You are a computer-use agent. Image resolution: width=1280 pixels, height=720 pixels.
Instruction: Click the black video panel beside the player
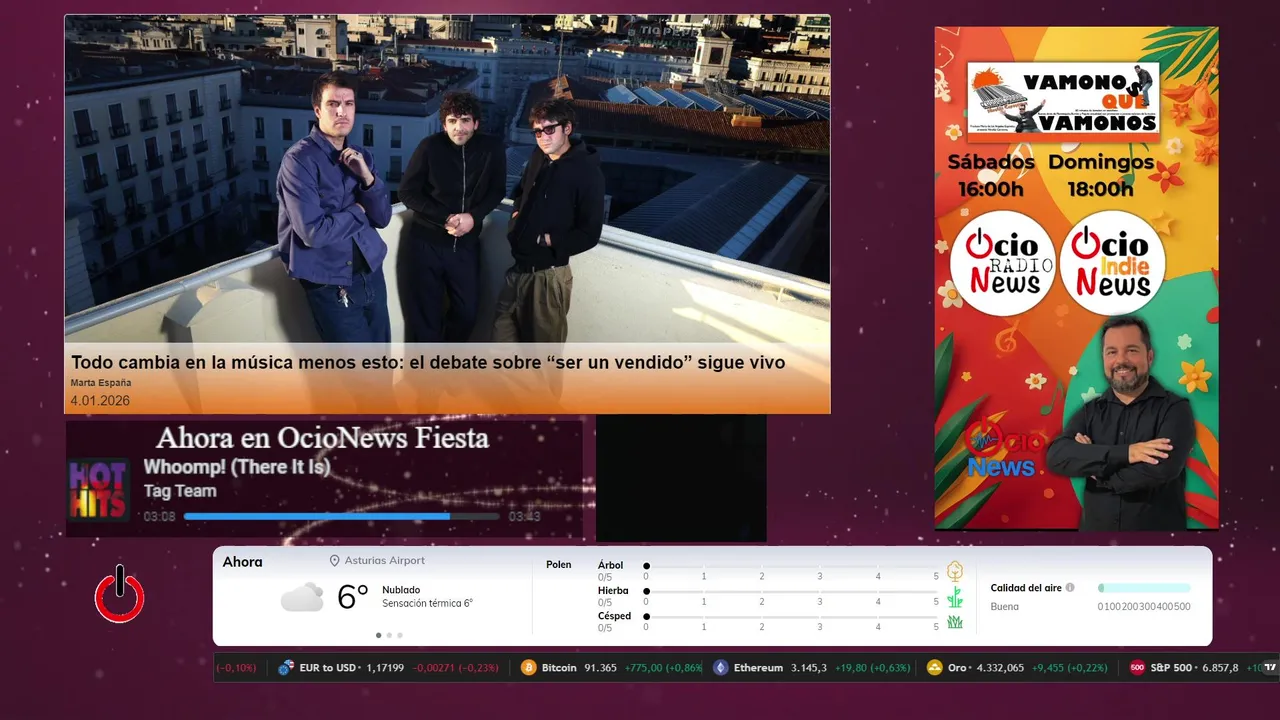(x=681, y=478)
